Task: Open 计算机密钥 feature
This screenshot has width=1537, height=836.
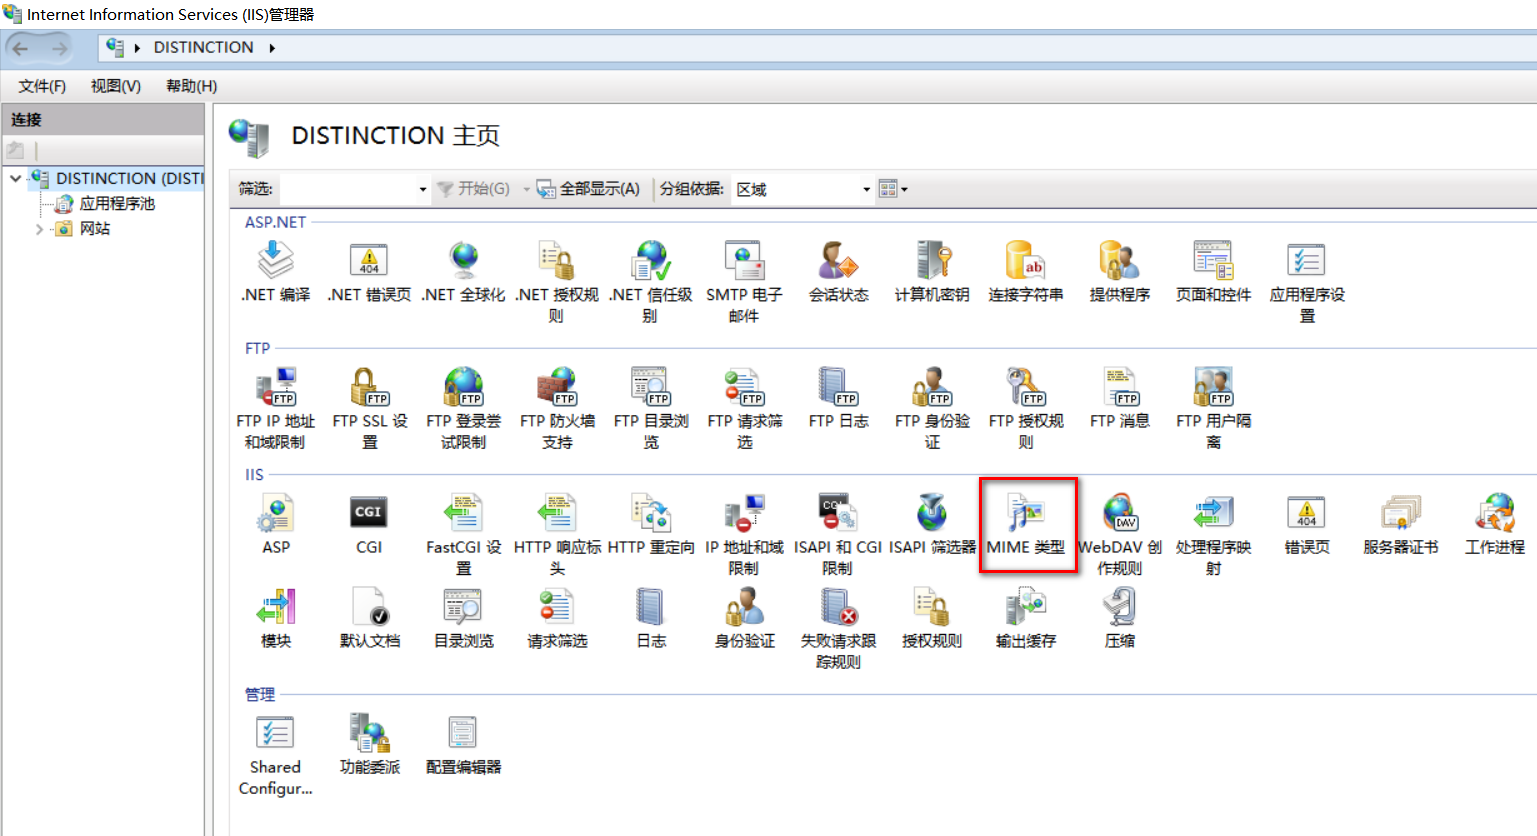Action: coord(932,272)
